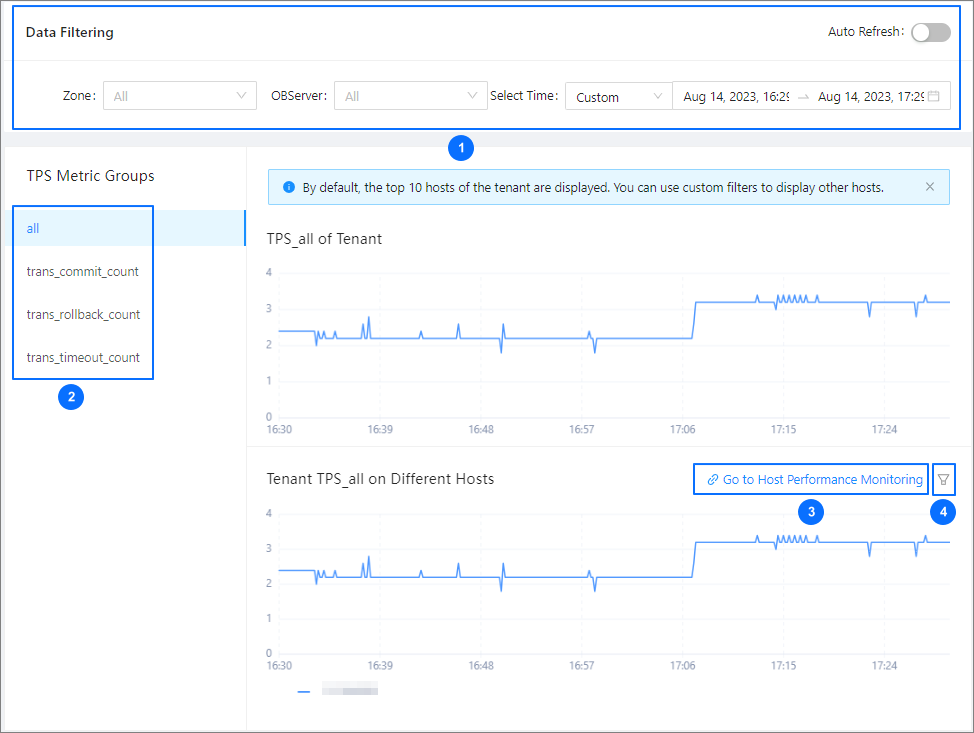974x733 pixels.
Task: Click the calendar icon in date range
Action: pyautogui.click(x=933, y=97)
